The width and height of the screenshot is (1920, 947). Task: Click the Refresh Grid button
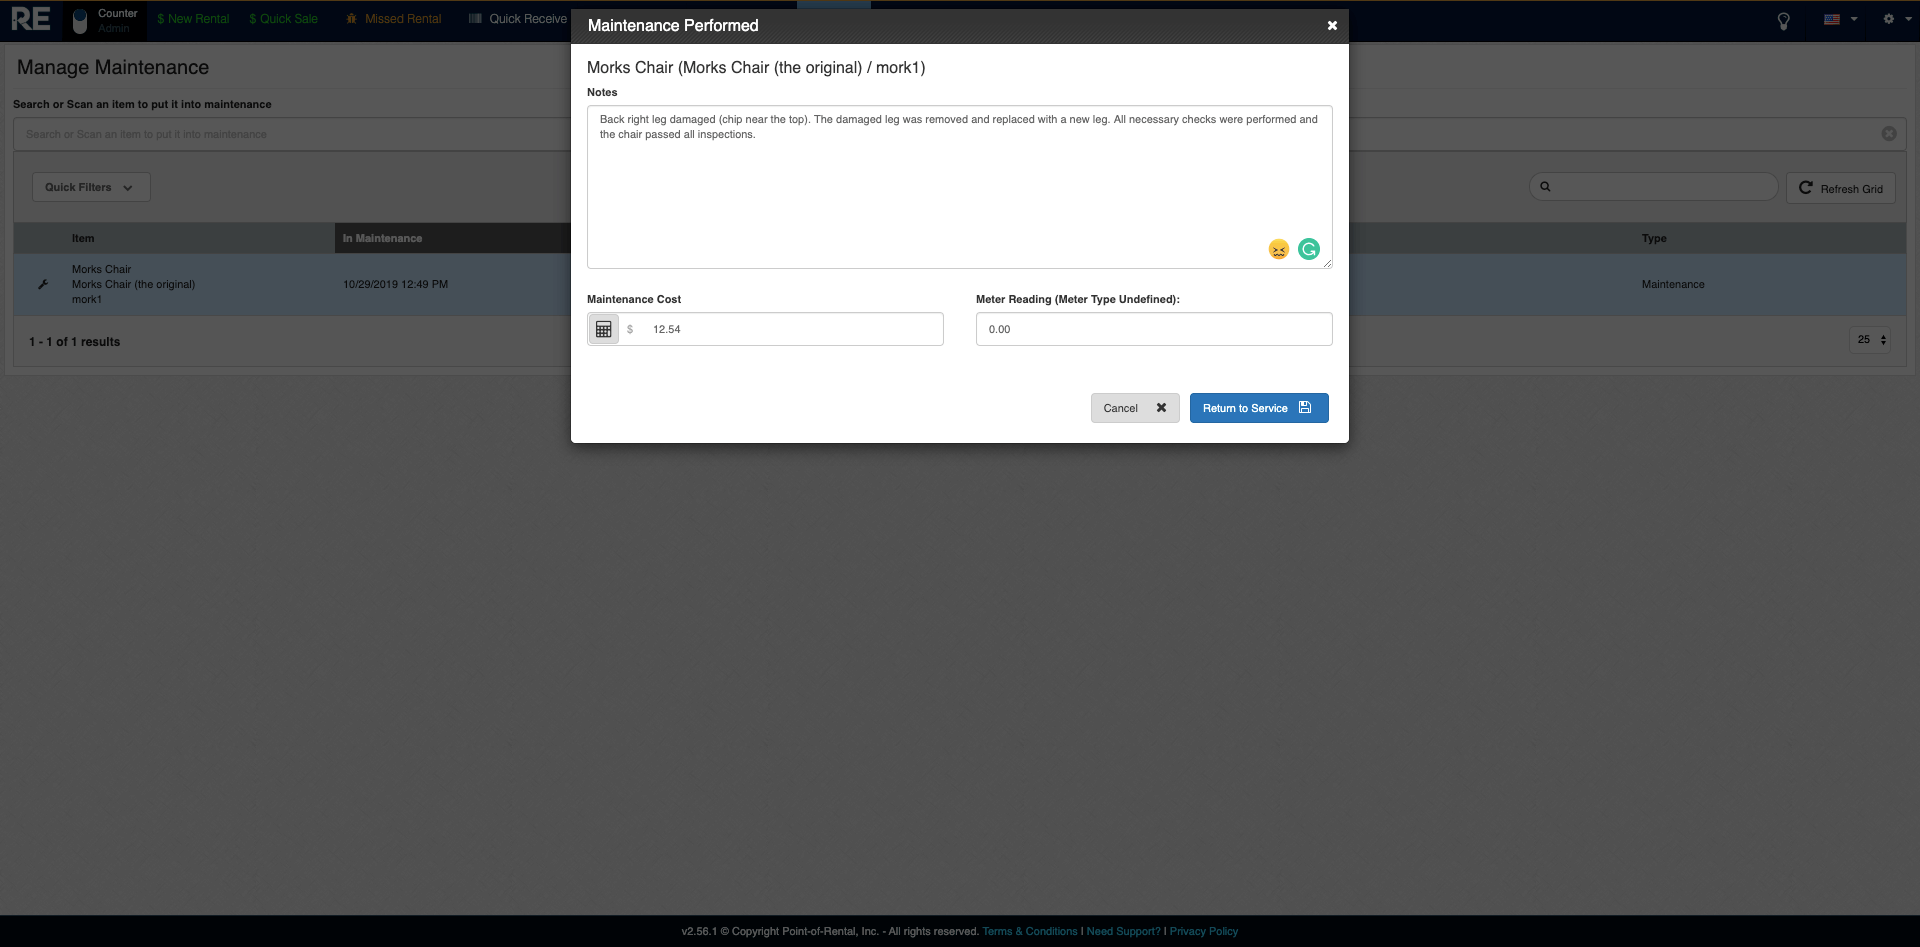1840,188
